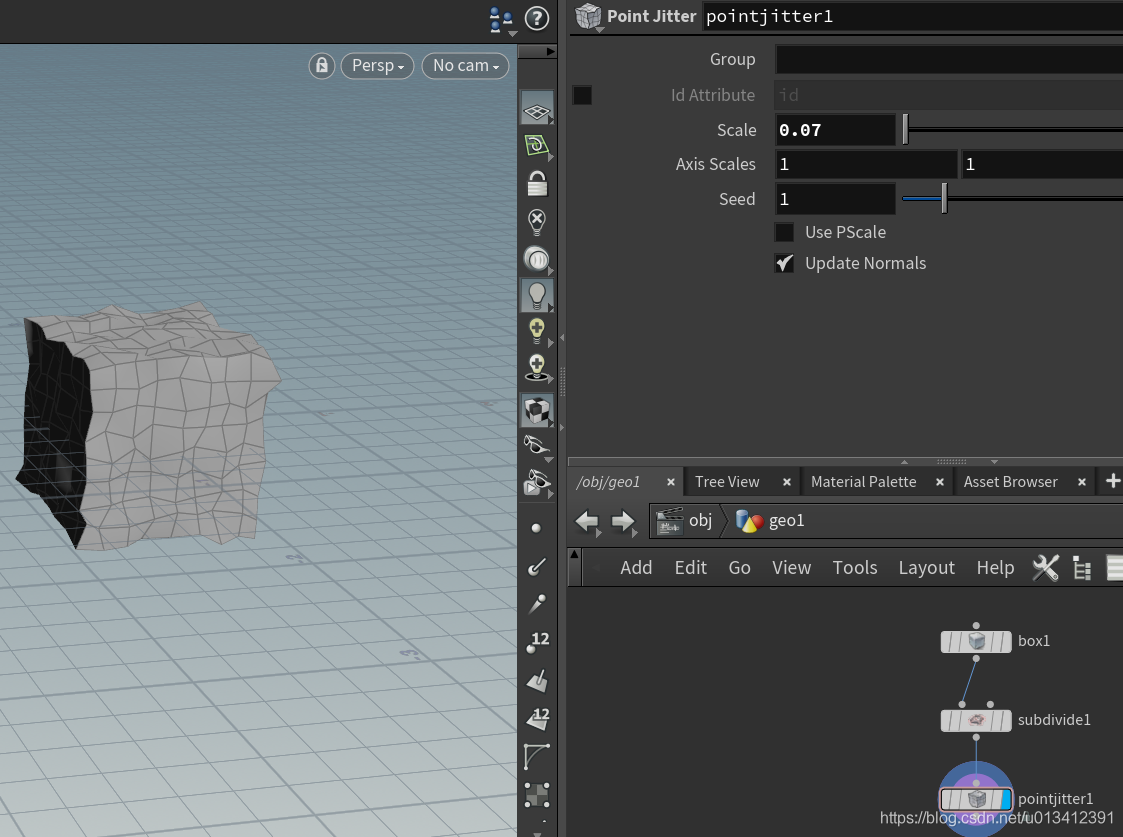Toggle the display point numbers icon
The width and height of the screenshot is (1123, 837).
coord(537,642)
